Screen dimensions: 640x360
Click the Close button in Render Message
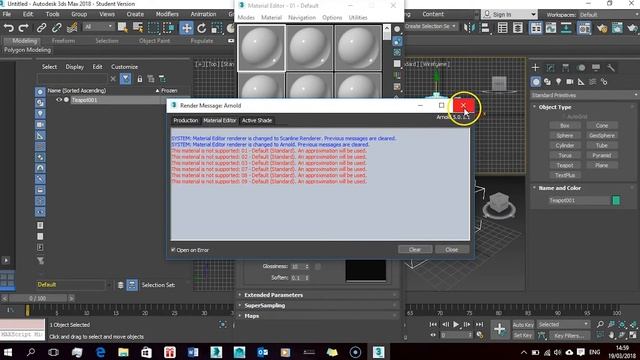(x=452, y=249)
